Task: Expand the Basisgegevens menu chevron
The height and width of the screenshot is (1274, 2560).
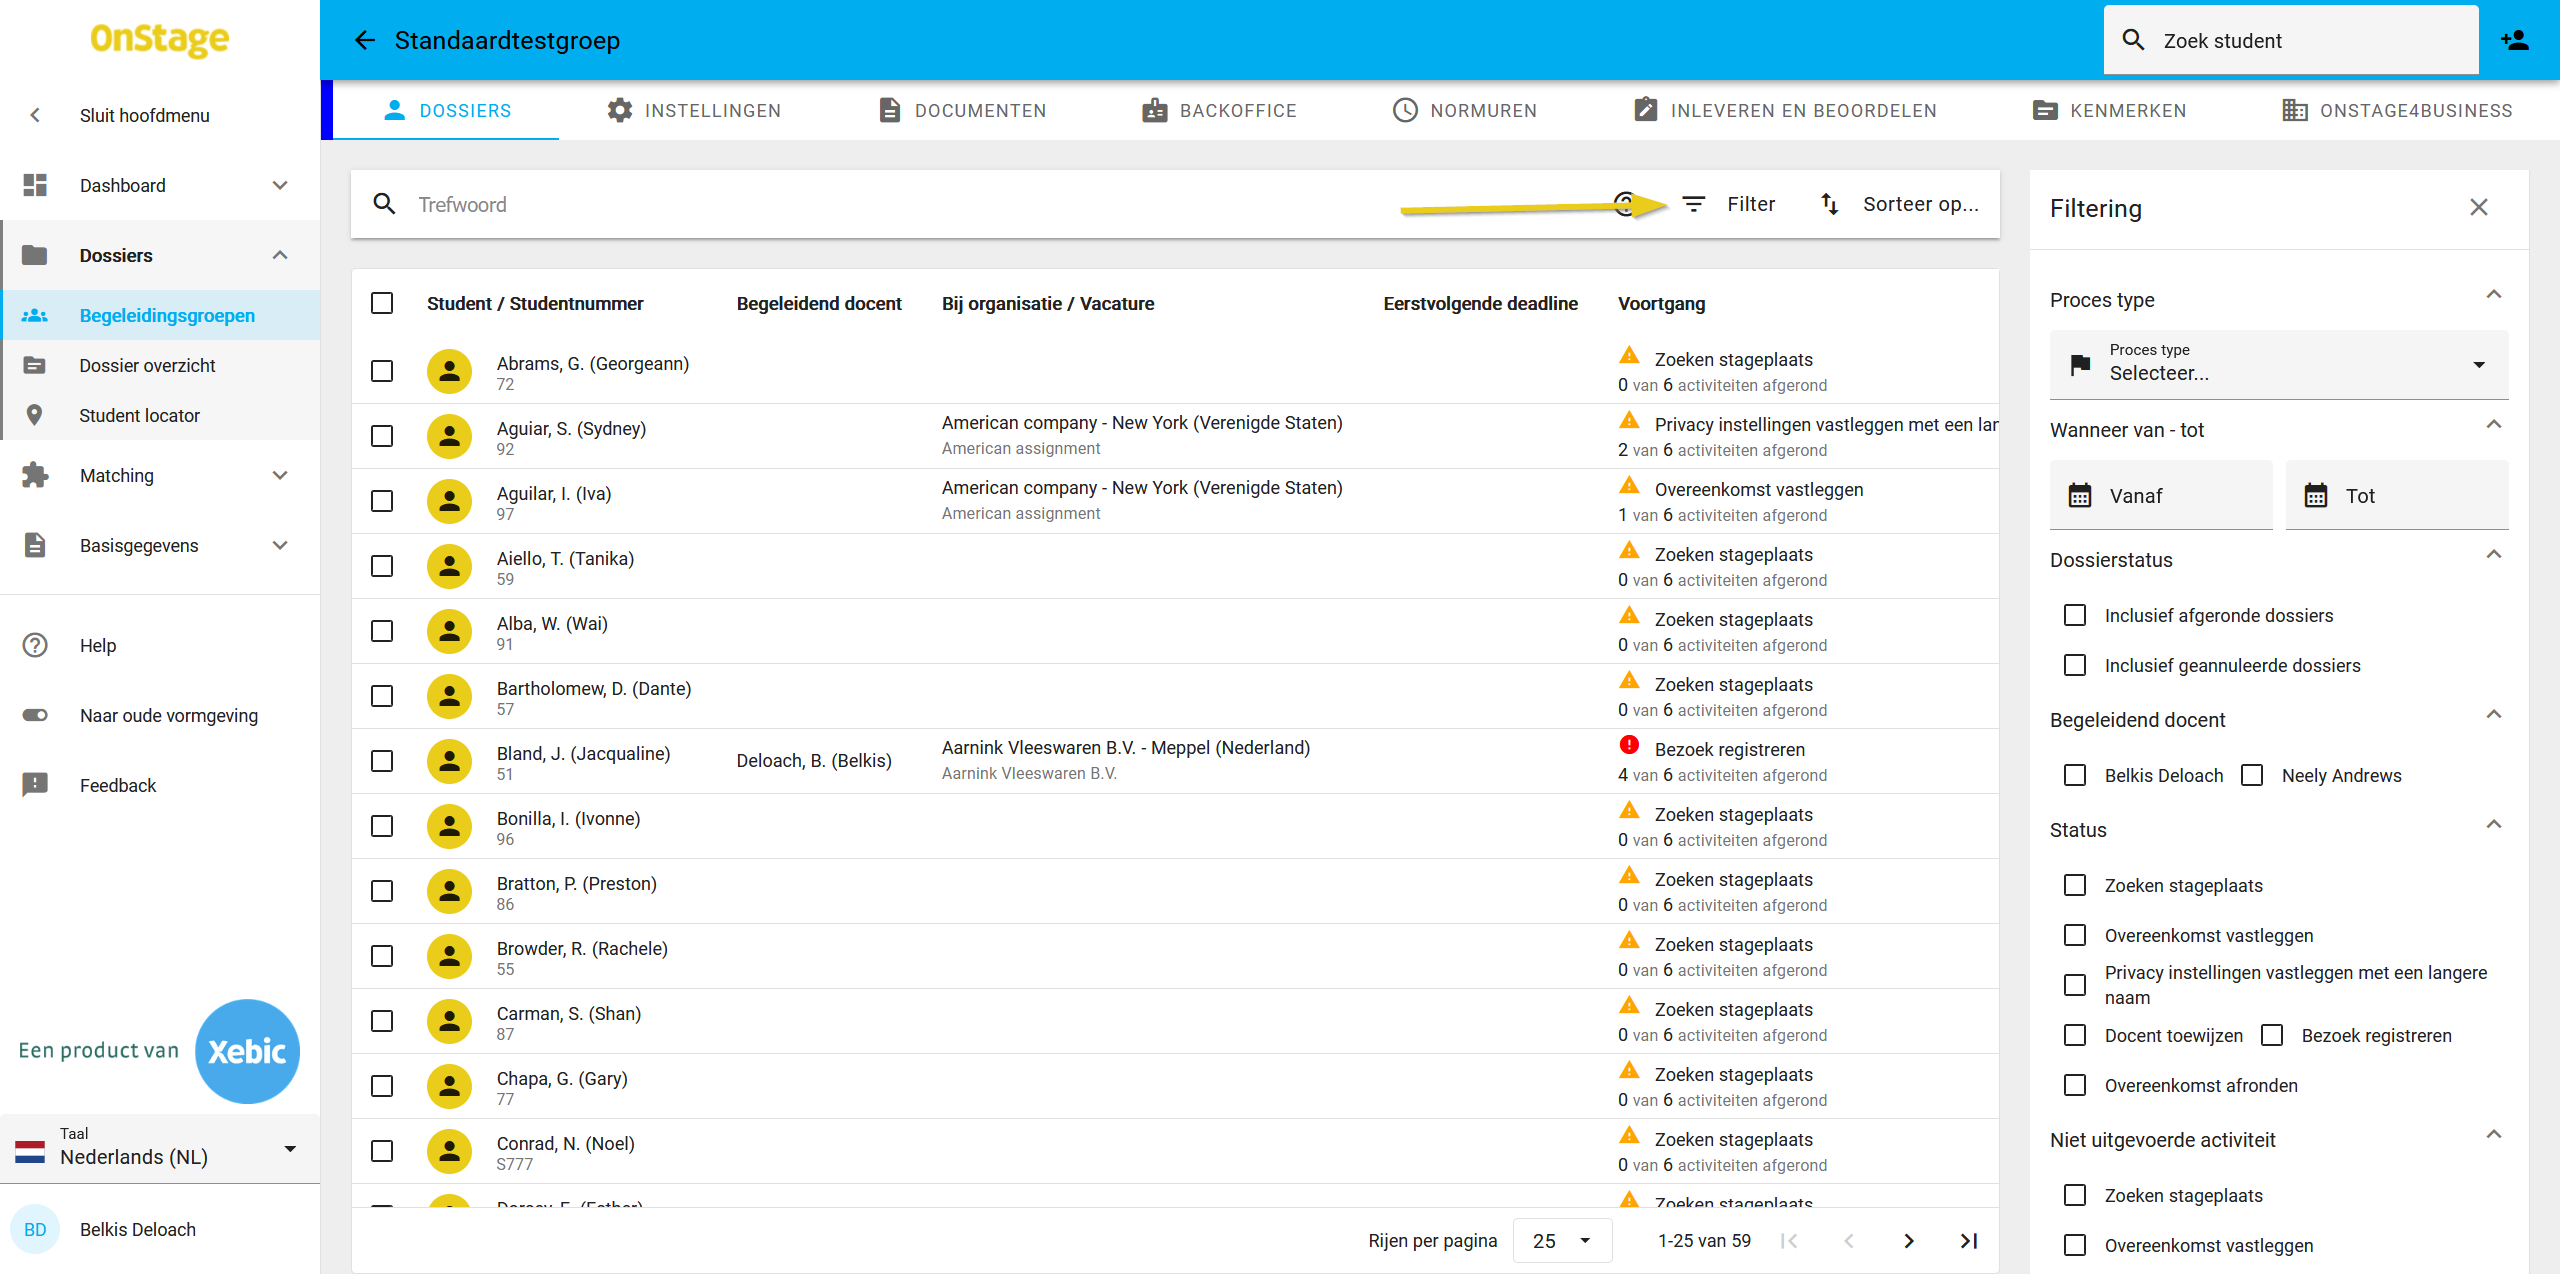Action: [x=280, y=545]
